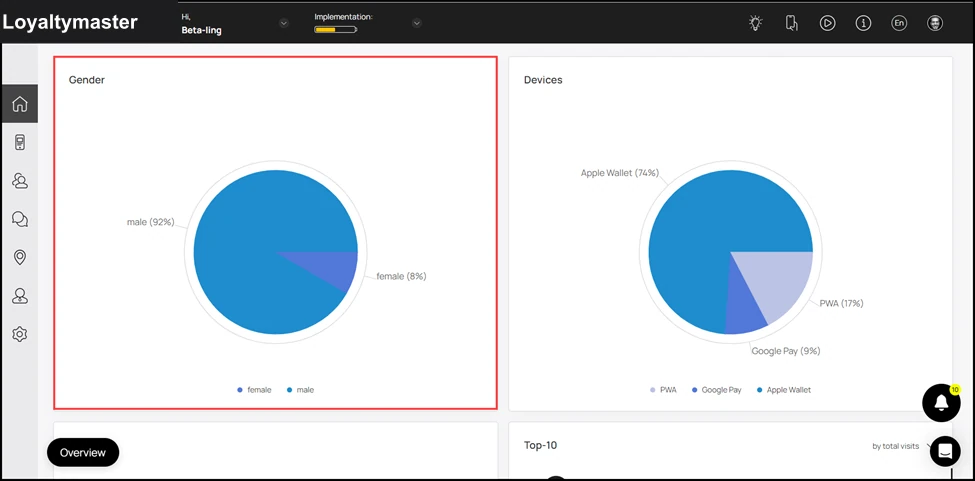This screenshot has height=481, width=975.
Task: Click the Devices card title
Action: [543, 80]
